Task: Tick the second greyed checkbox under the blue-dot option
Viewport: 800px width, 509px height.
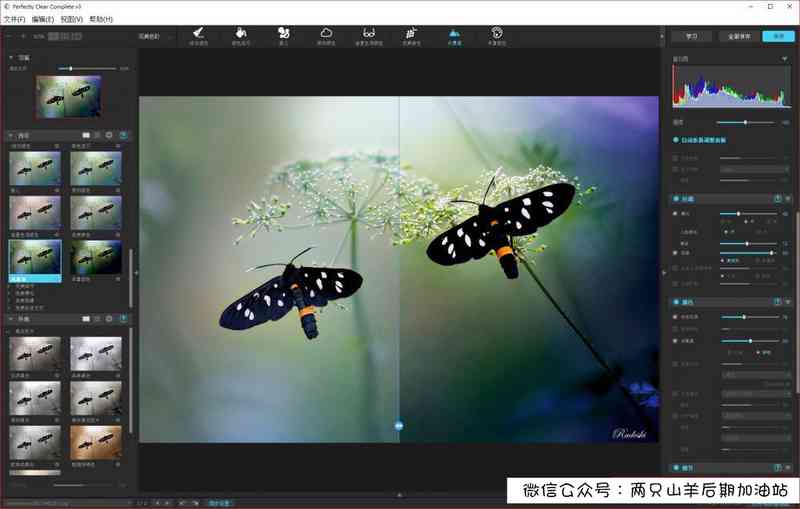Action: (x=676, y=169)
